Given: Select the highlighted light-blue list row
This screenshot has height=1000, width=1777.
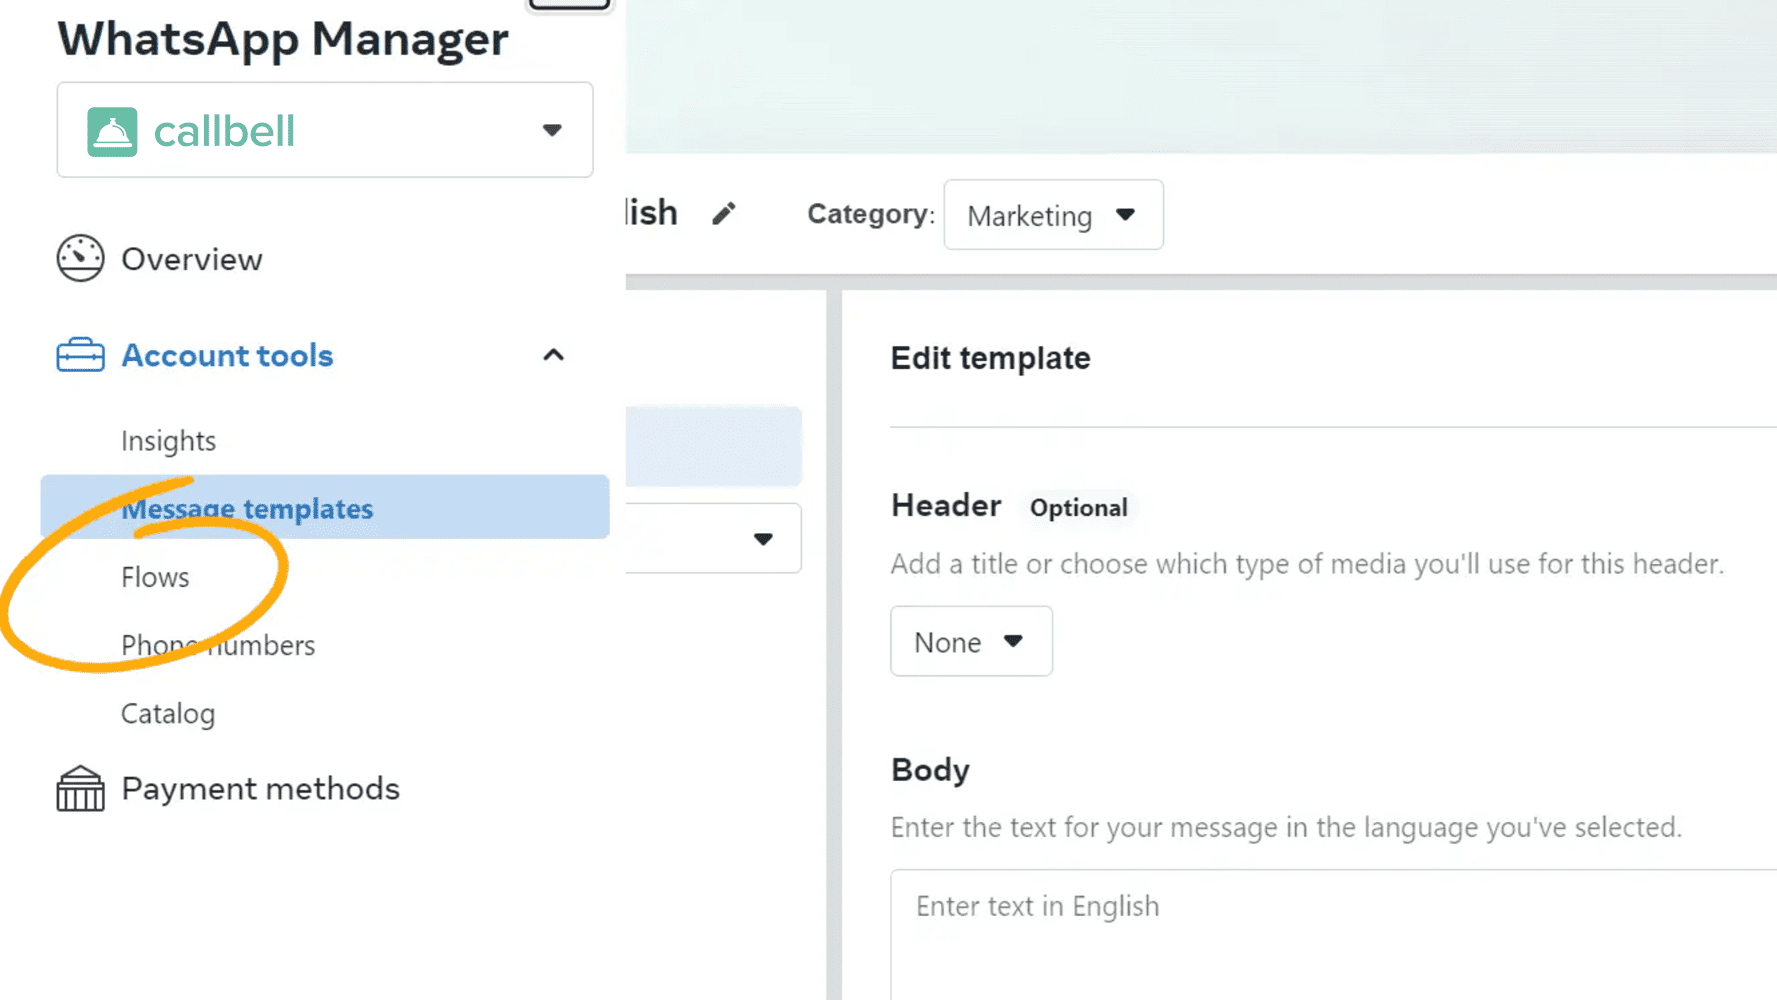Looking at the screenshot, I should 713,445.
